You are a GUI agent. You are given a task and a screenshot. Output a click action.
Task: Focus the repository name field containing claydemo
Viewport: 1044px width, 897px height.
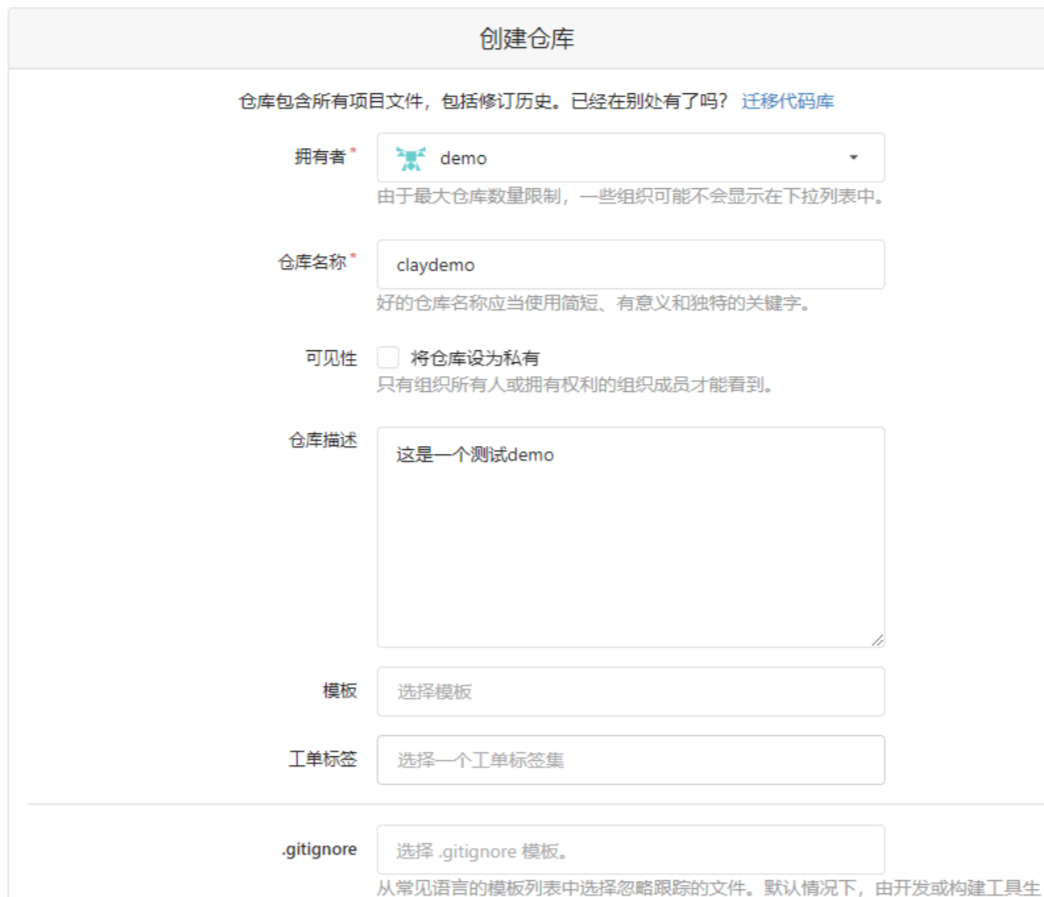(630, 265)
